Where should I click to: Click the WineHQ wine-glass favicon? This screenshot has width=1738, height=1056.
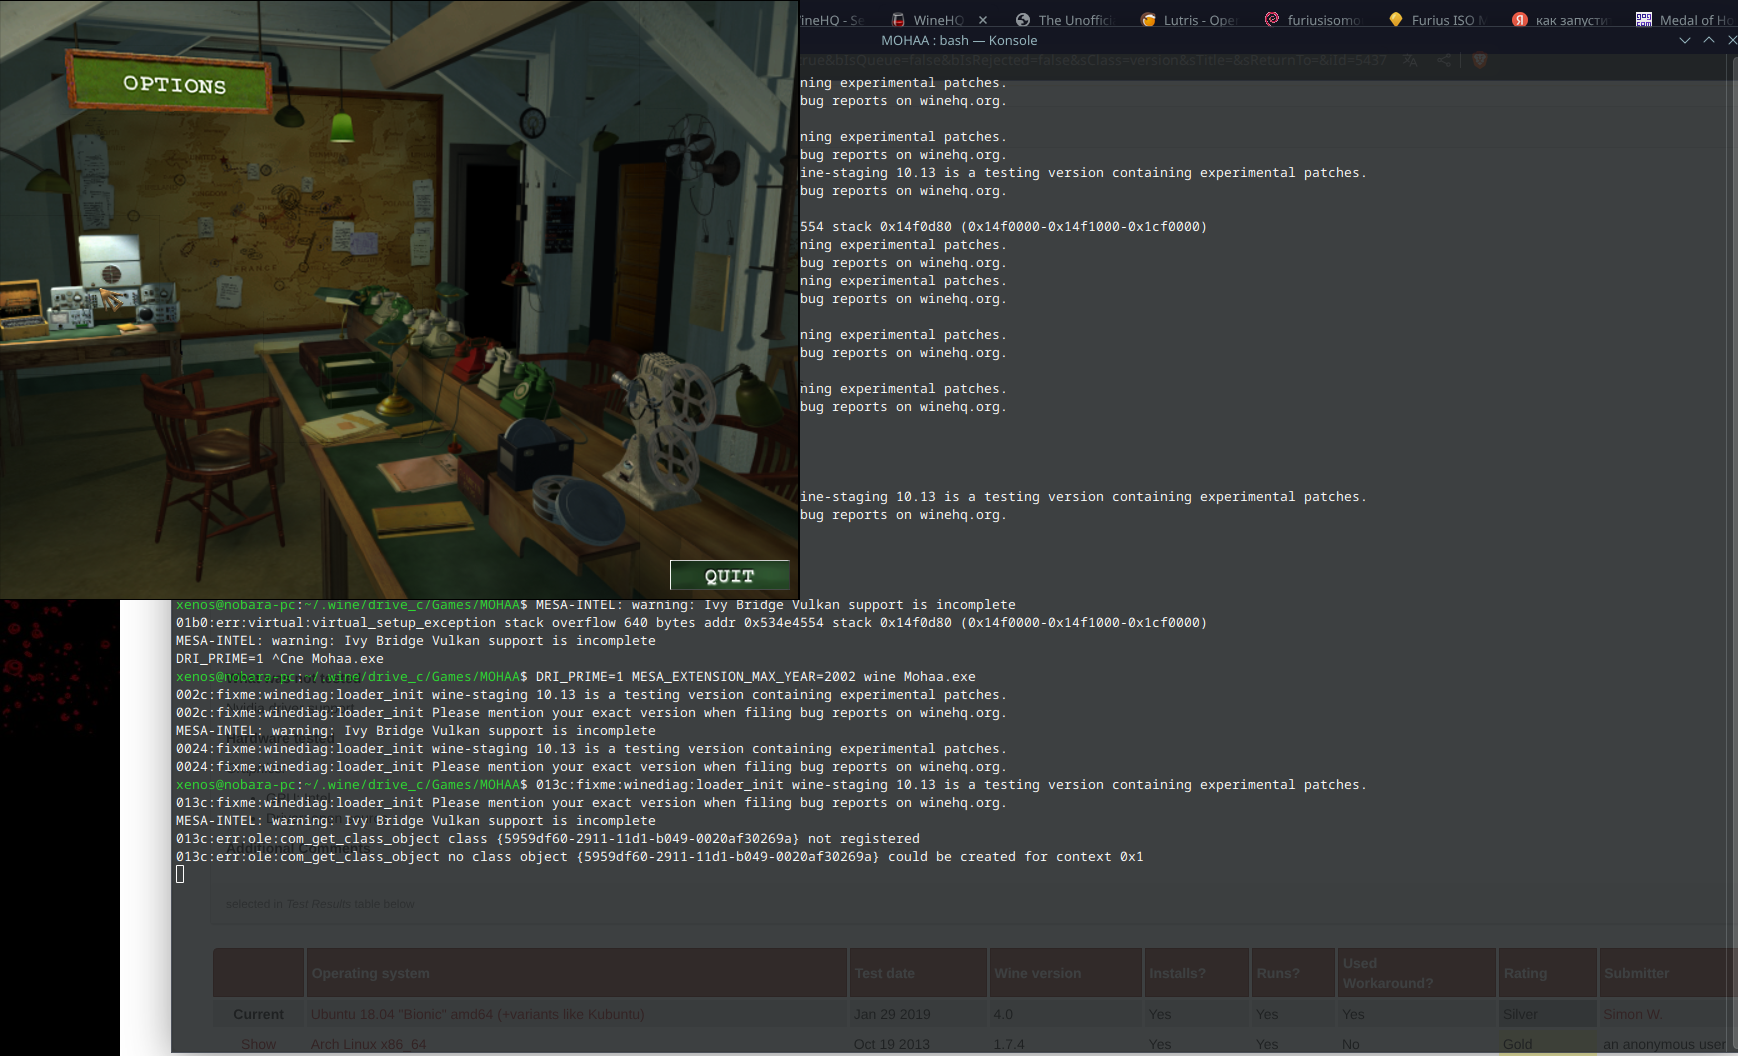(x=898, y=20)
